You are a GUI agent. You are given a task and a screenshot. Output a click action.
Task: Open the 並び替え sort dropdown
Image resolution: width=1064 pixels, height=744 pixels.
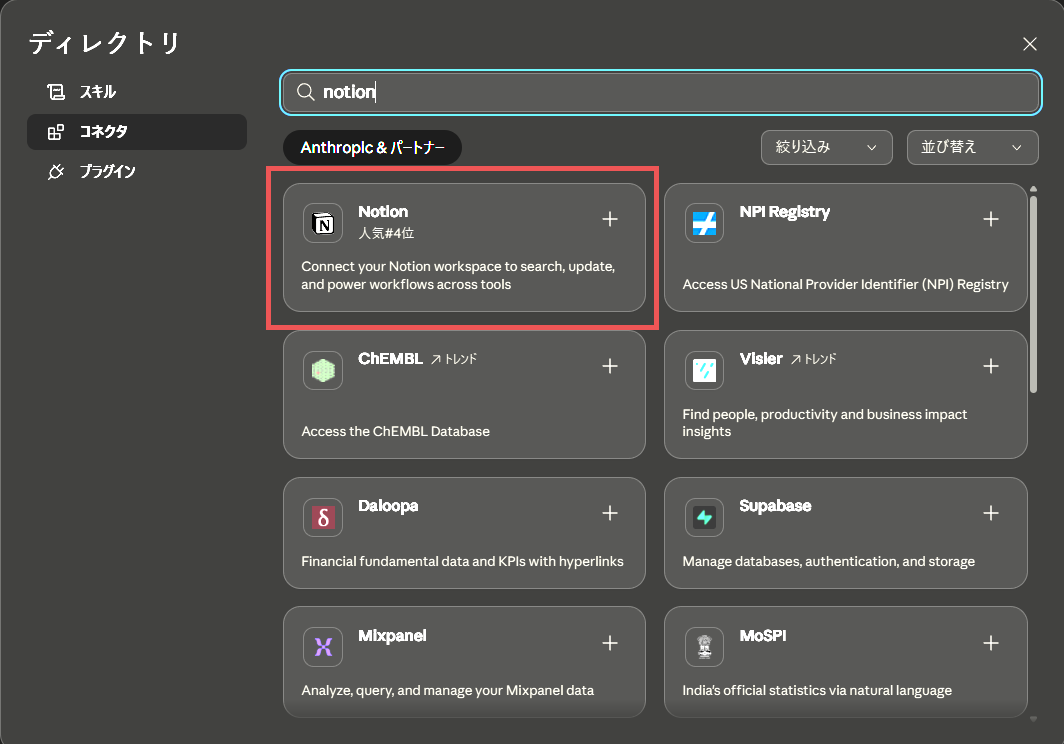click(x=972, y=147)
